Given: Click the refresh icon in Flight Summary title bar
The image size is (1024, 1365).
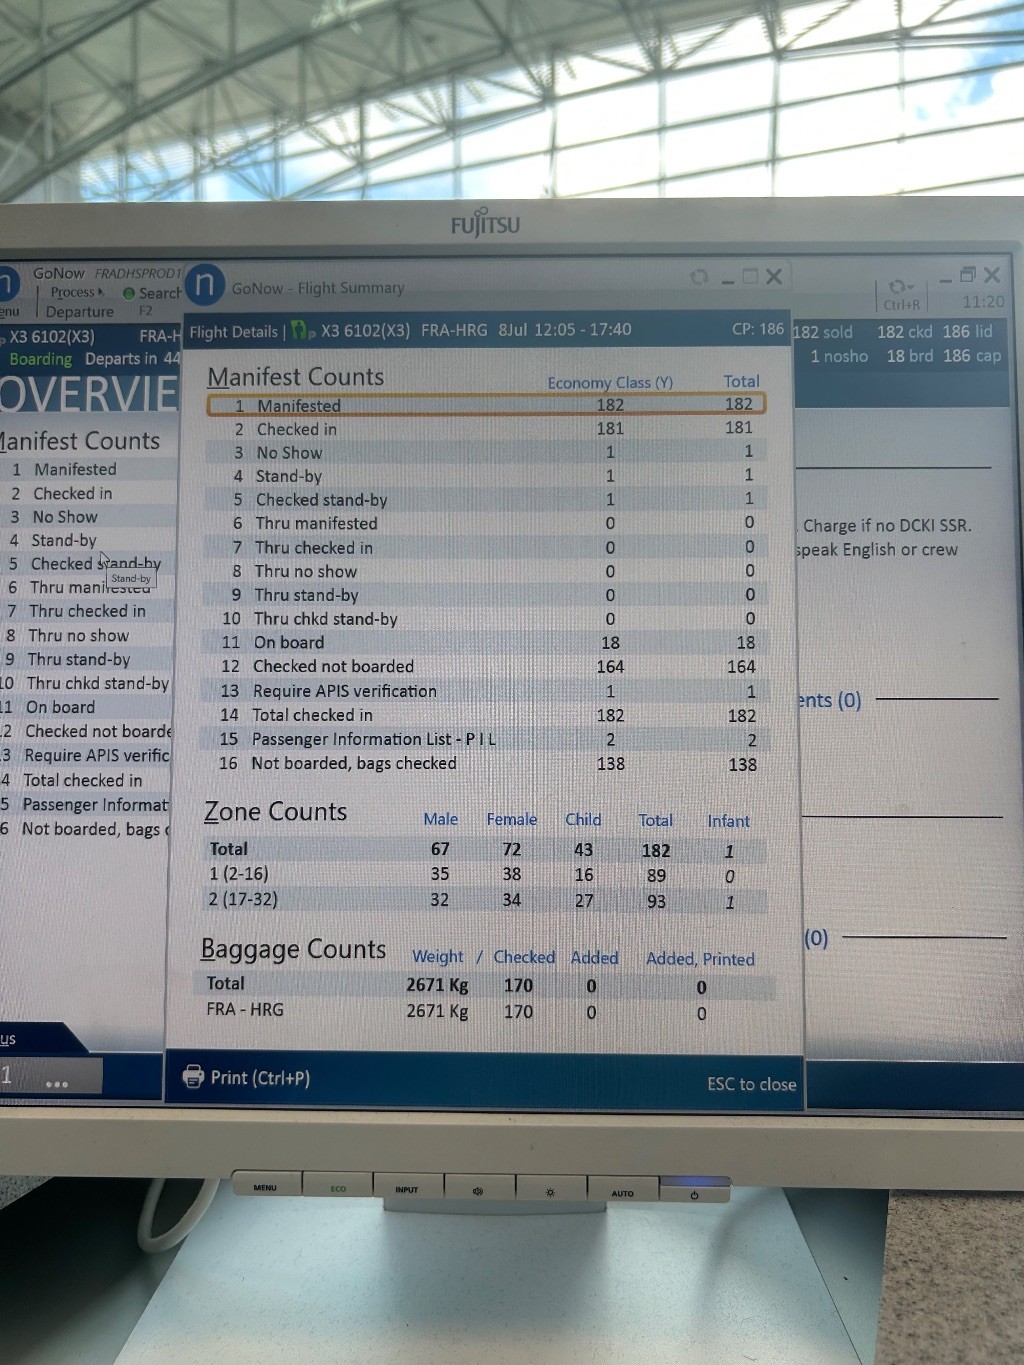Looking at the screenshot, I should point(699,277).
